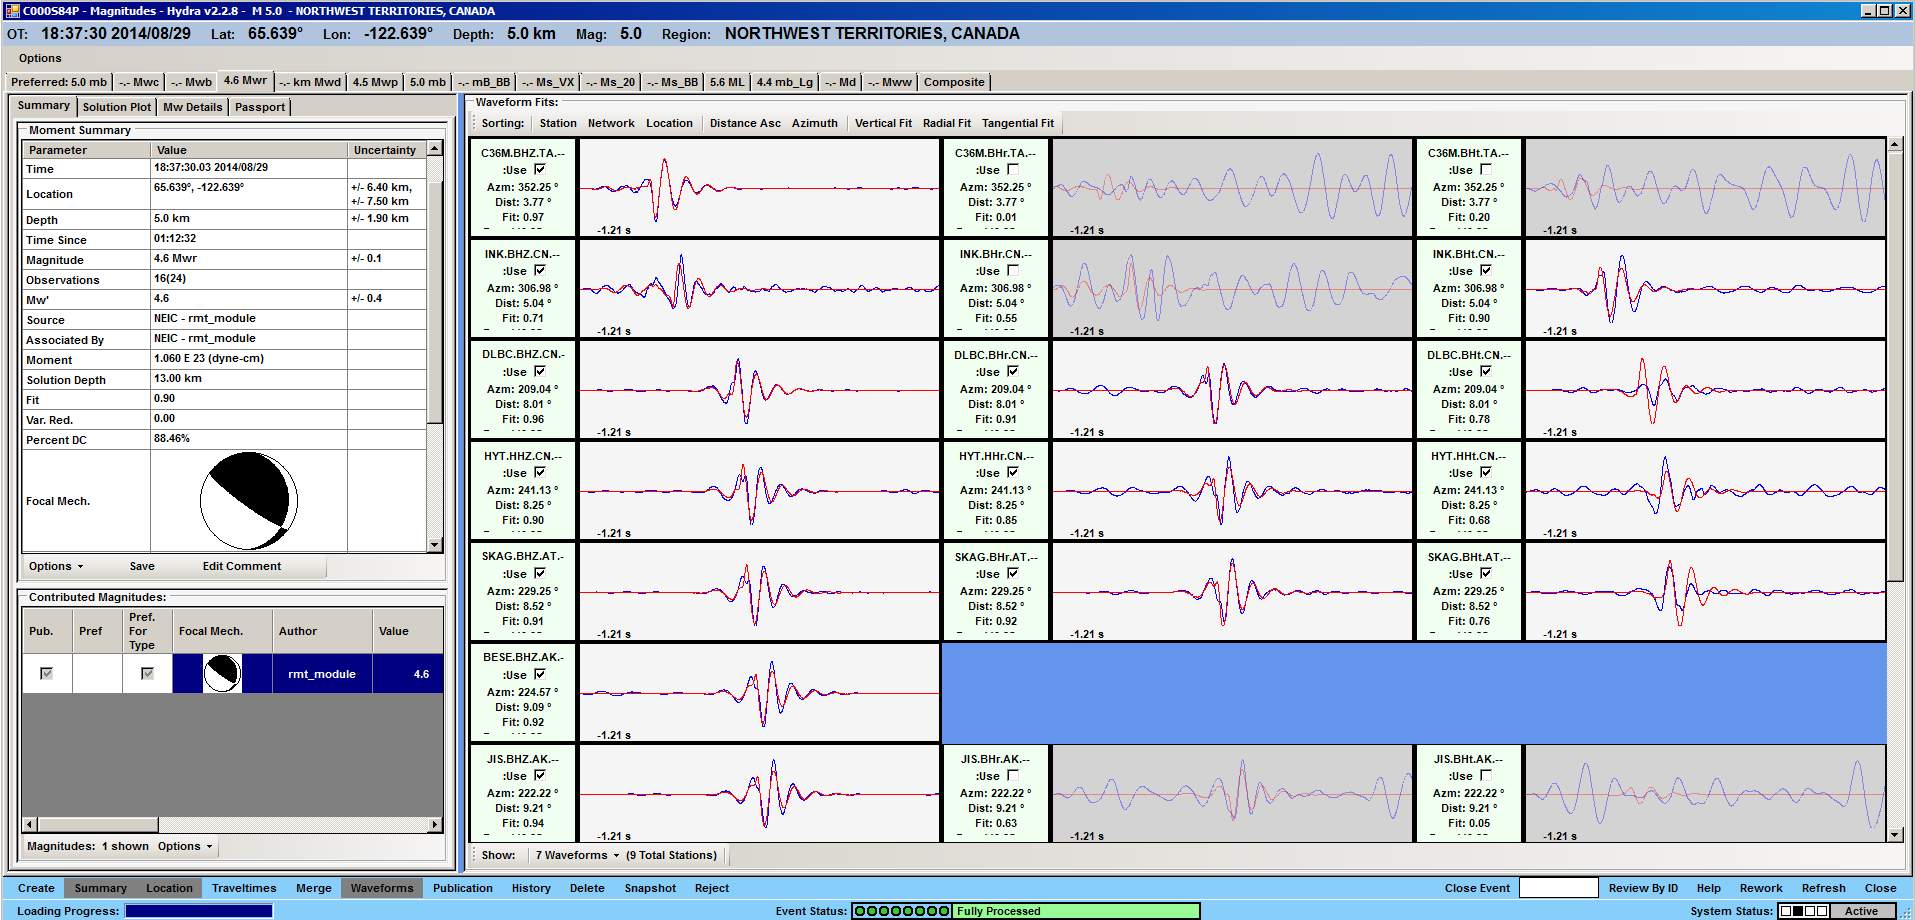Sort waveforms by Station
Screen dimensions: 1915x920
click(558, 123)
